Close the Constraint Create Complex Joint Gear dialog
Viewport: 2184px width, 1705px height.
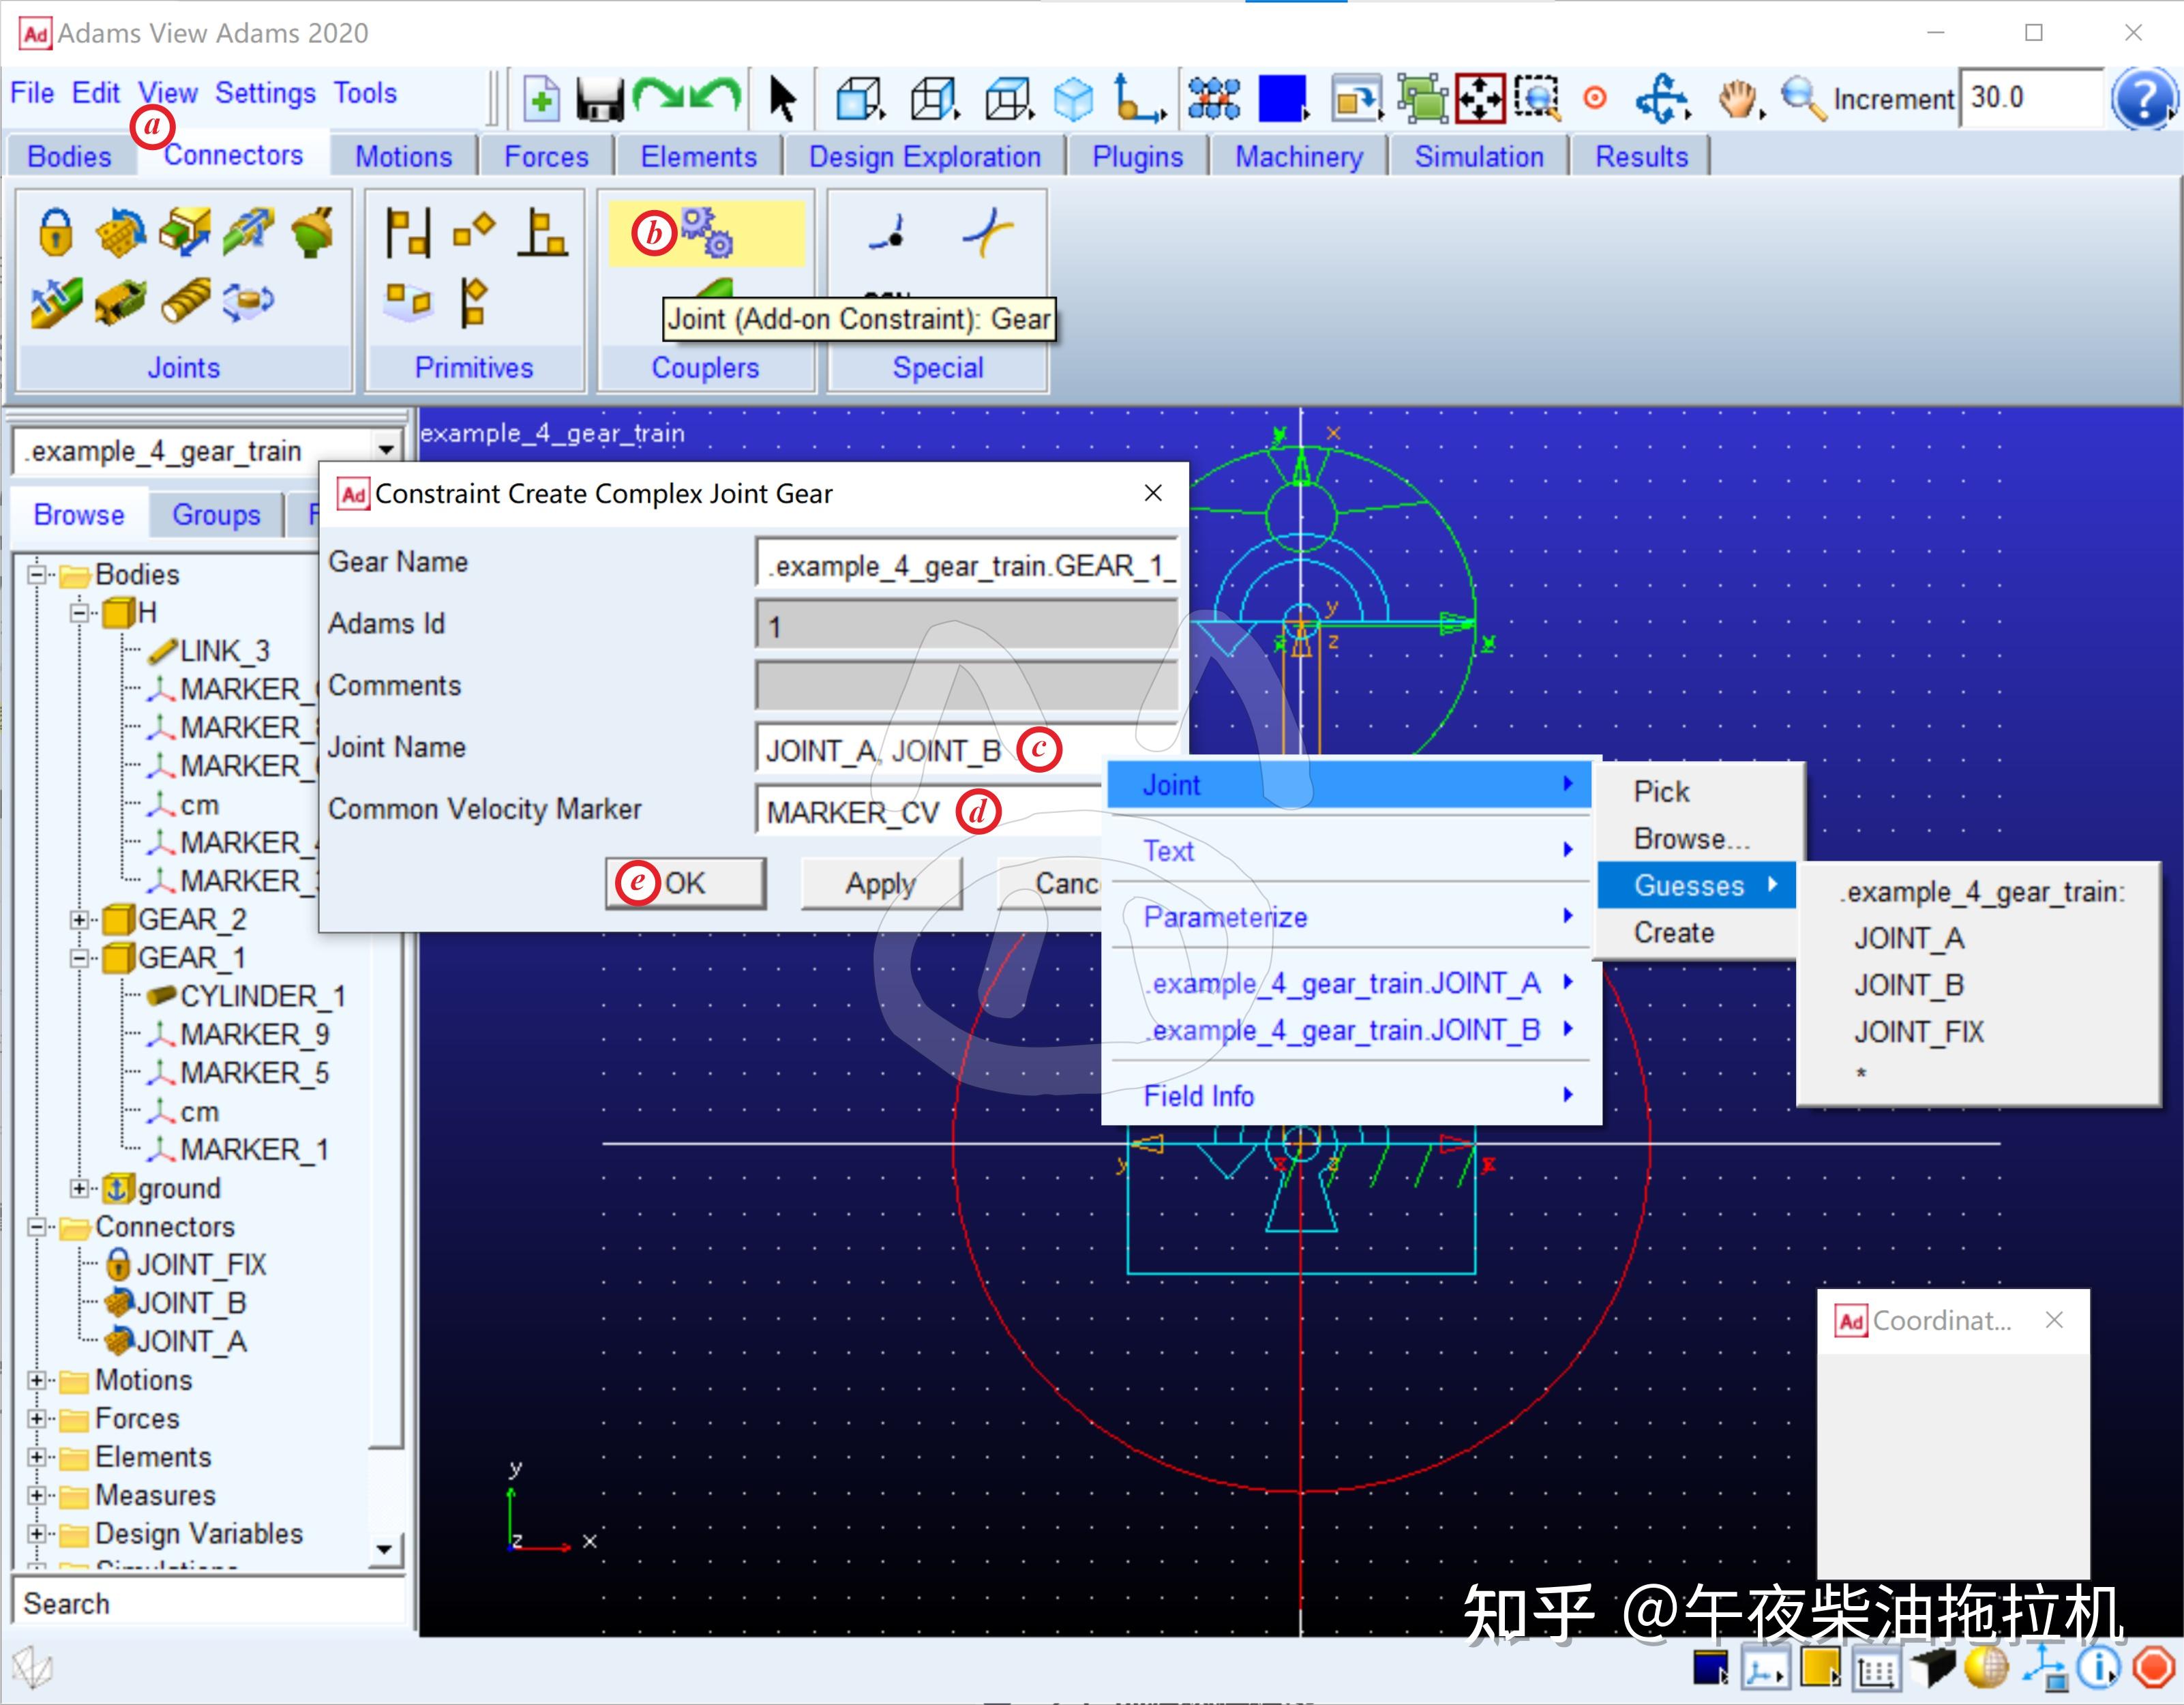point(1152,493)
